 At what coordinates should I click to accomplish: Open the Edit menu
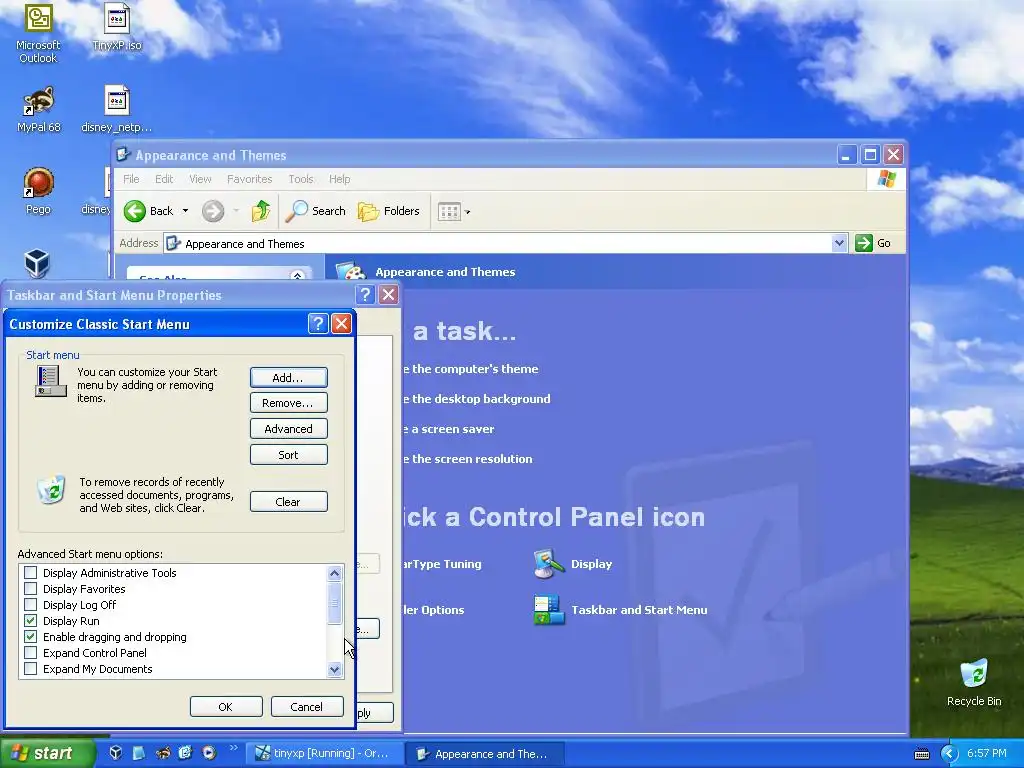(x=164, y=179)
